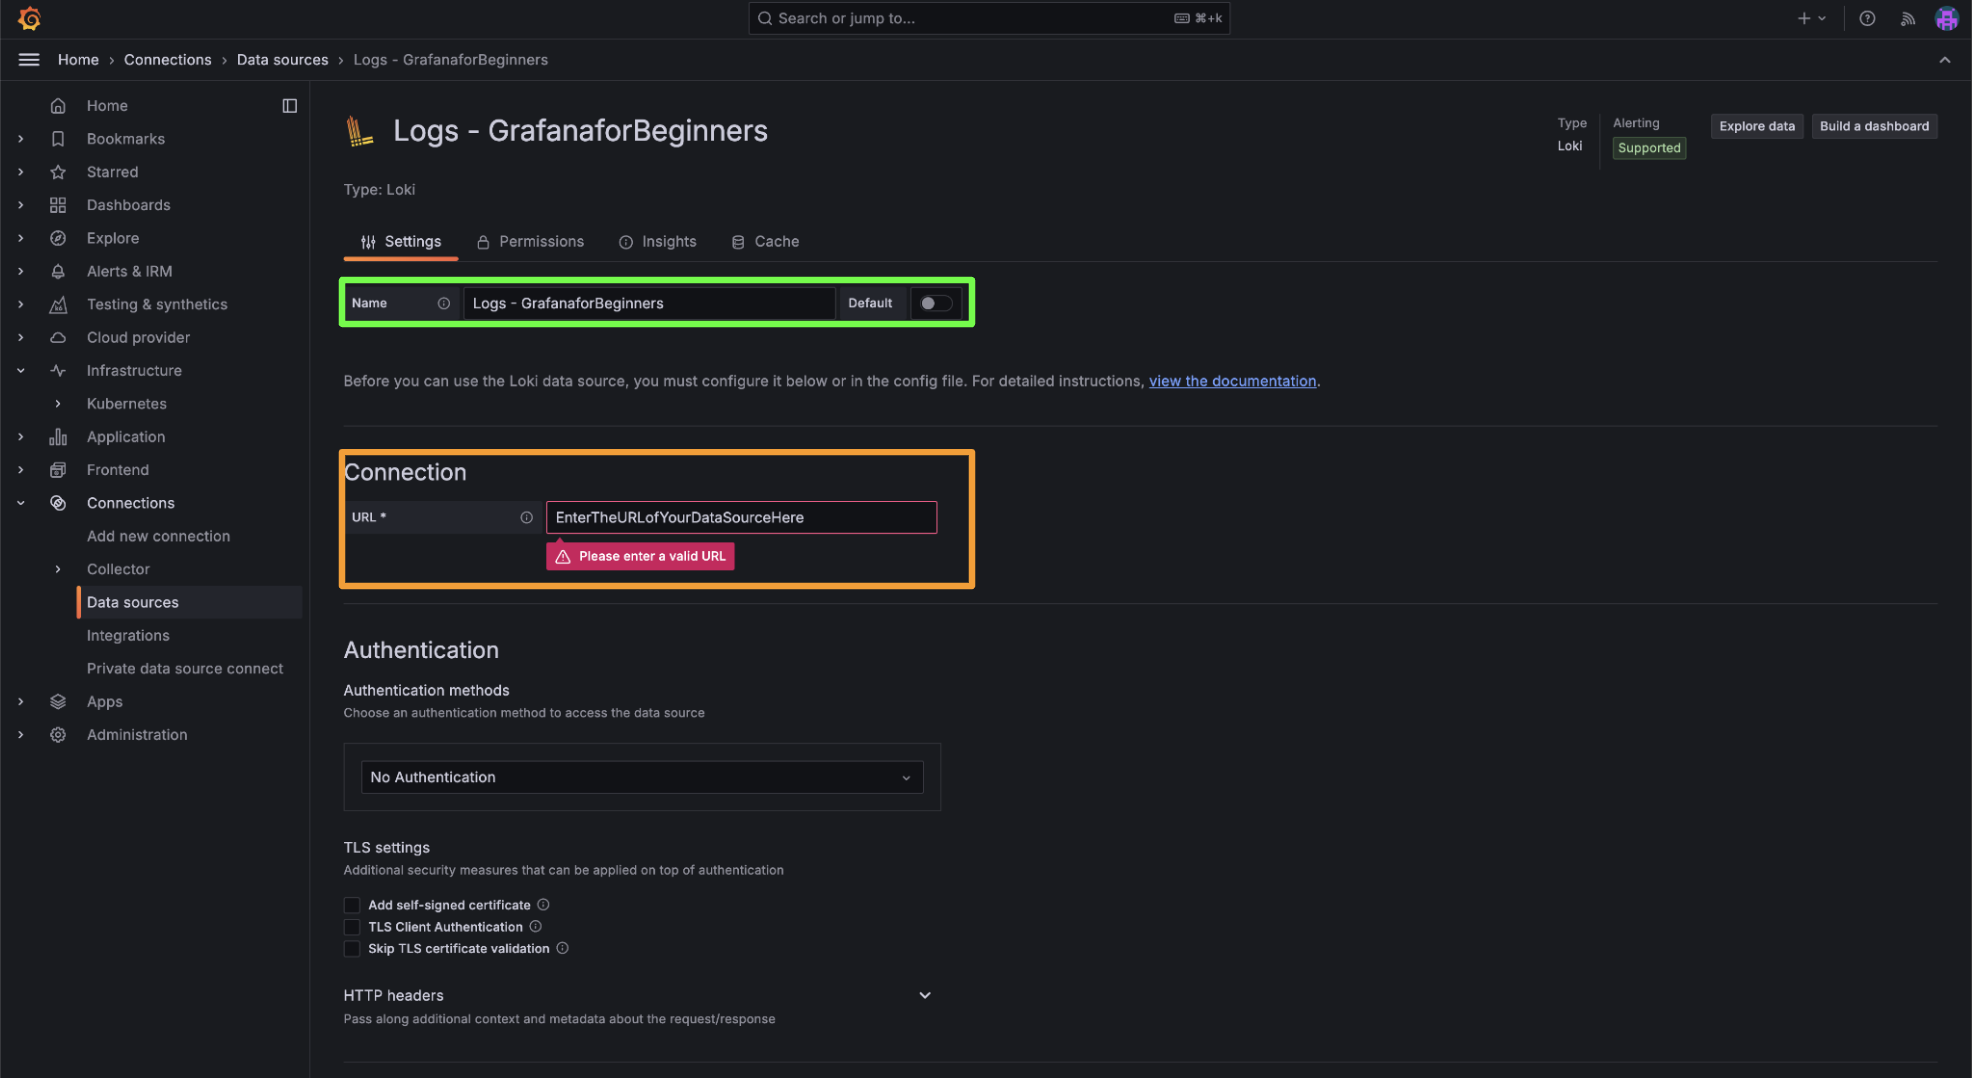Open the Insights tab
The image size is (1972, 1078).
point(657,242)
